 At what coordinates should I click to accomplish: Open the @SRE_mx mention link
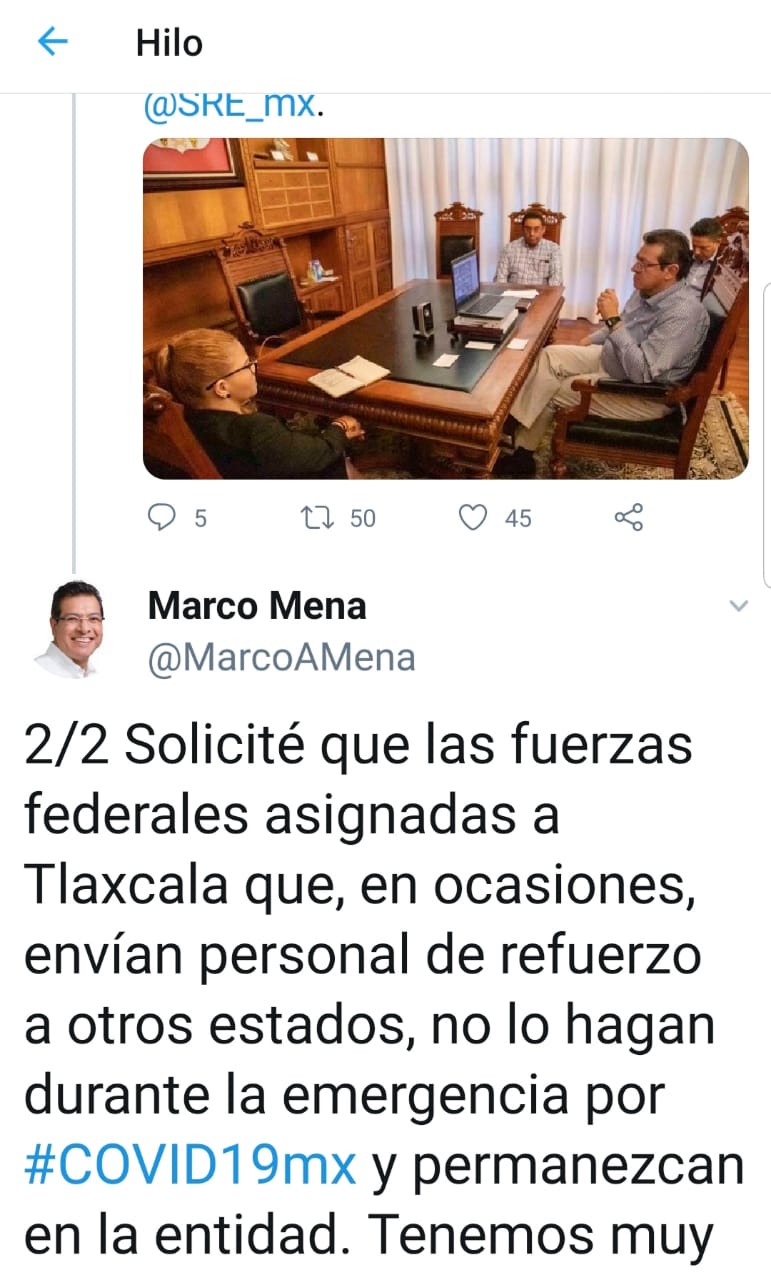[229, 105]
